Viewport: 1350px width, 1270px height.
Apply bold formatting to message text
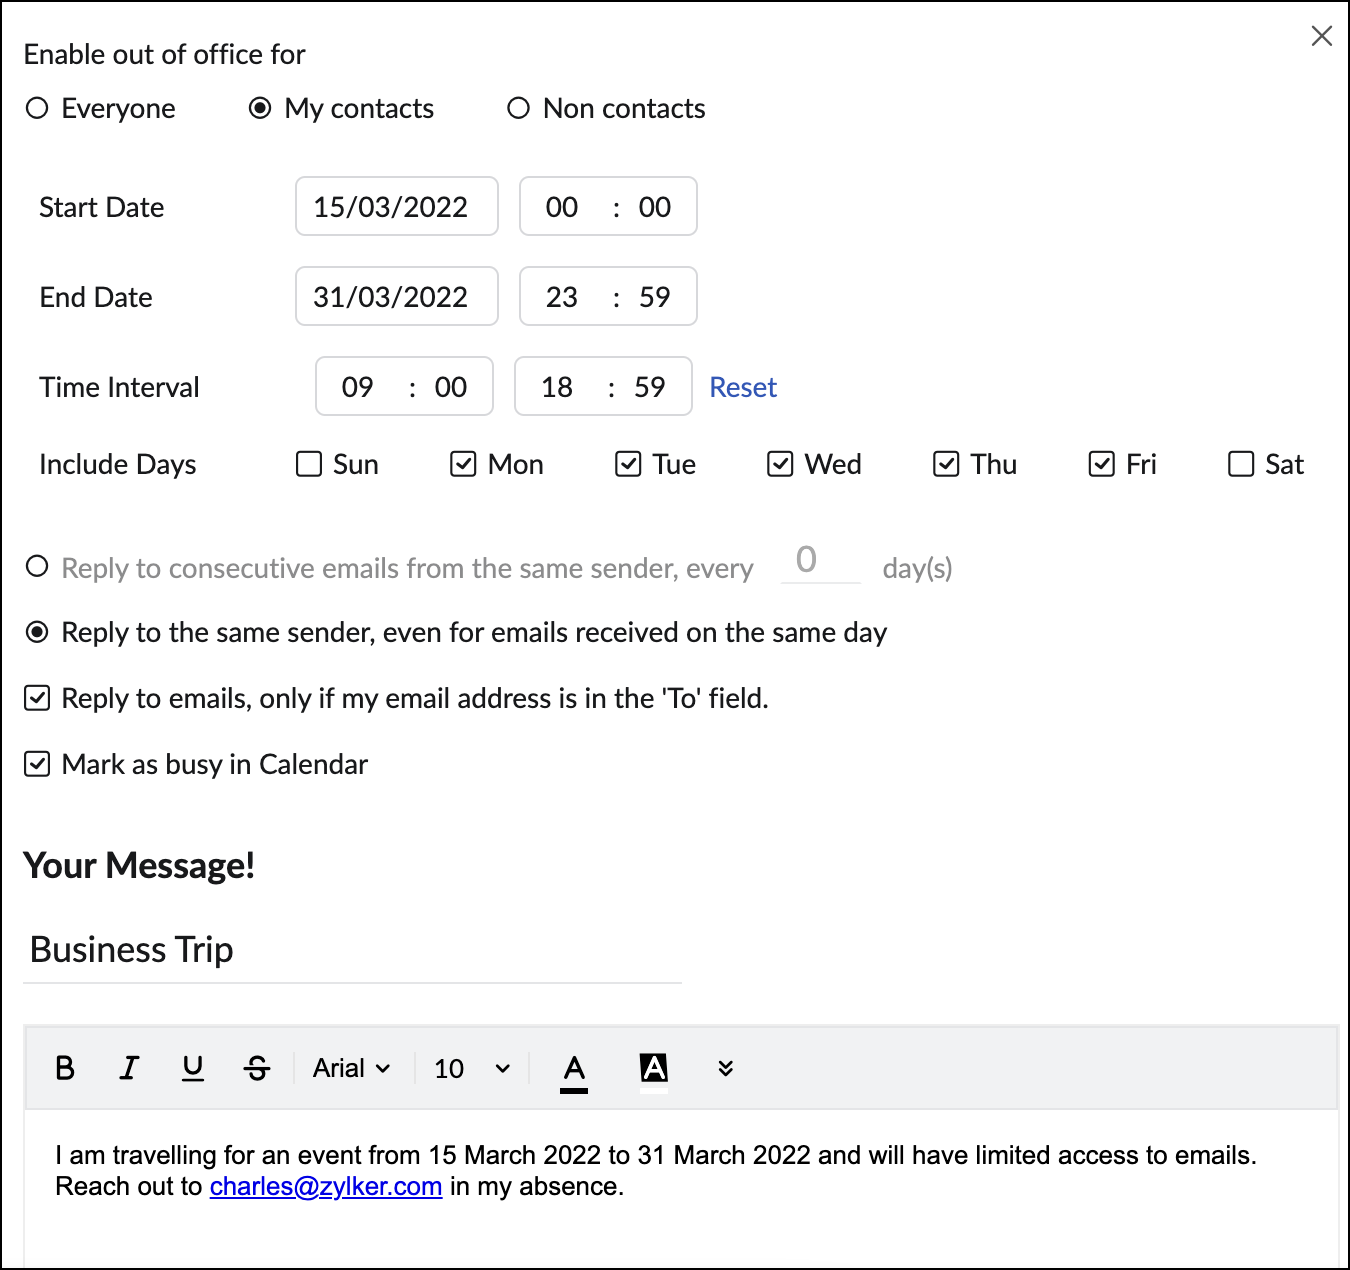[65, 1068]
